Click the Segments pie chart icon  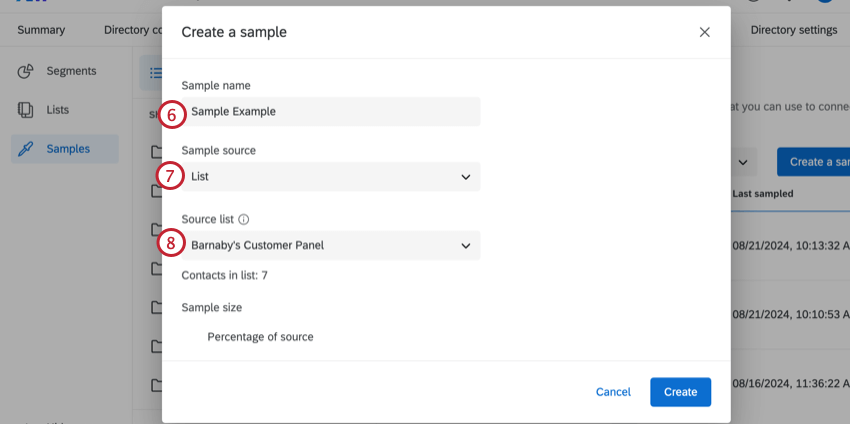coord(26,71)
